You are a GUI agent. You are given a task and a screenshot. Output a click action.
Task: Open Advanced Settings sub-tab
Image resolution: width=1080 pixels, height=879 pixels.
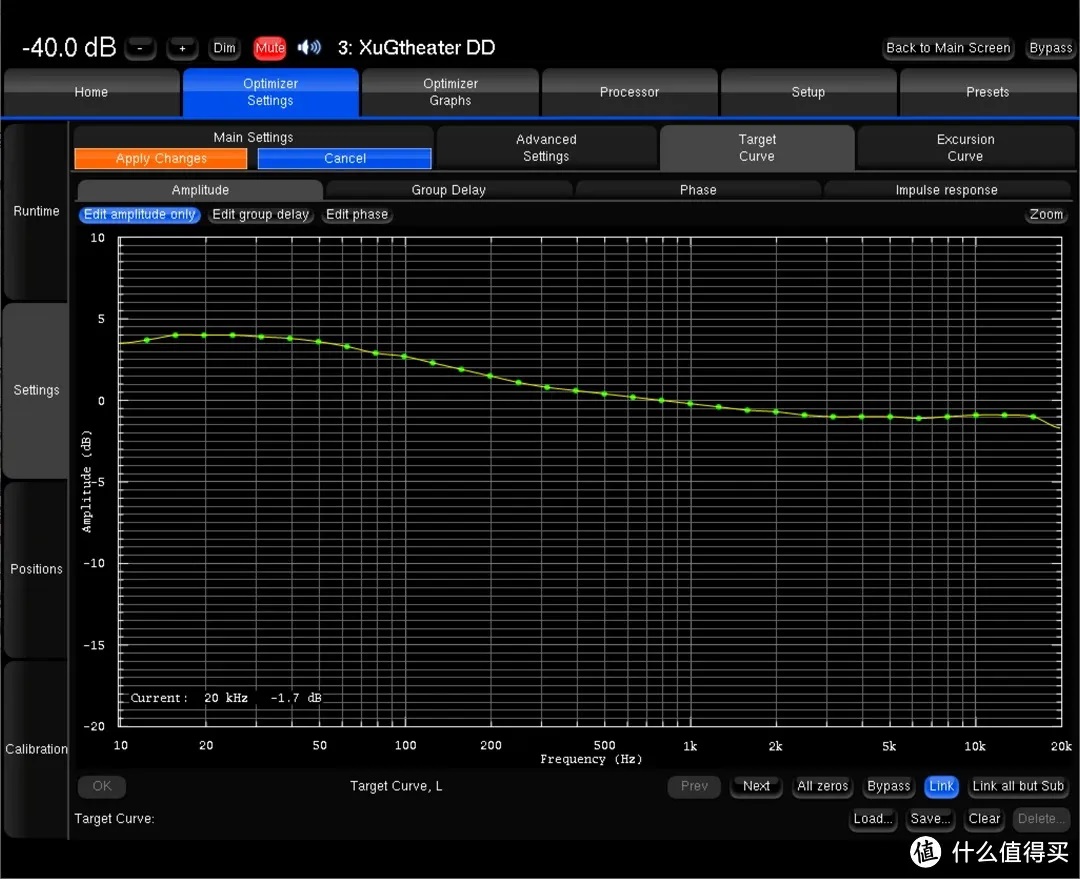(546, 148)
